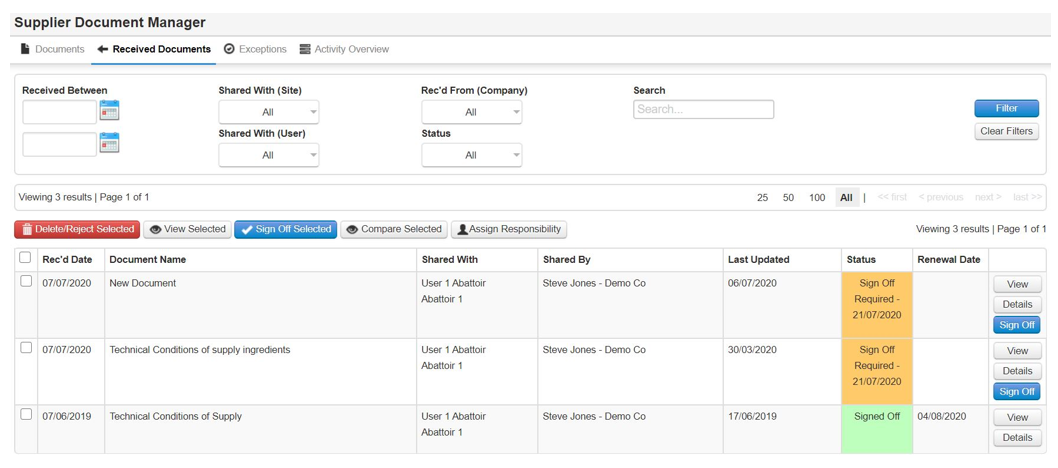
Task: Click the 04/08/2020 renewal date
Action: coord(942,417)
